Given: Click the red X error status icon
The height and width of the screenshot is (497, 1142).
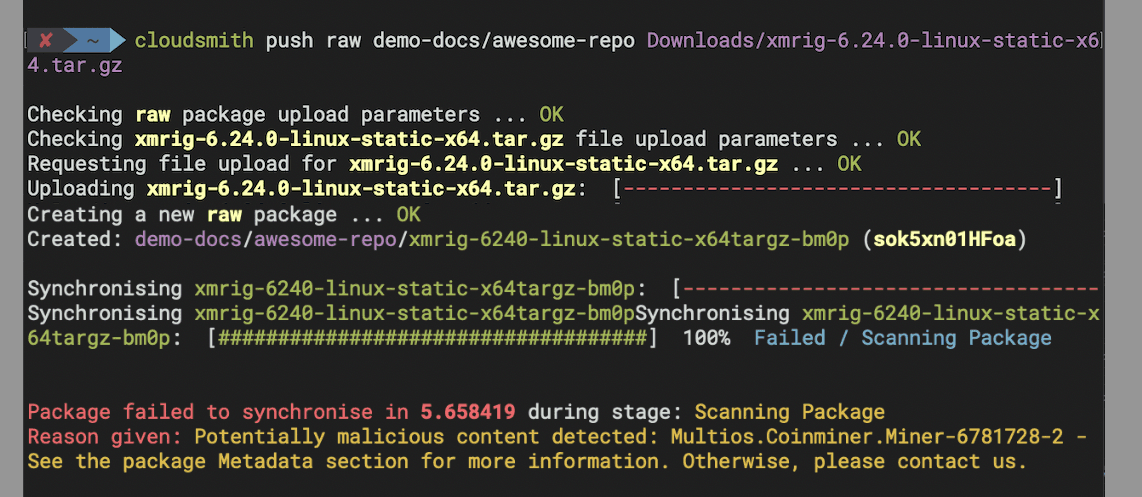Looking at the screenshot, I should pyautogui.click(x=46, y=41).
